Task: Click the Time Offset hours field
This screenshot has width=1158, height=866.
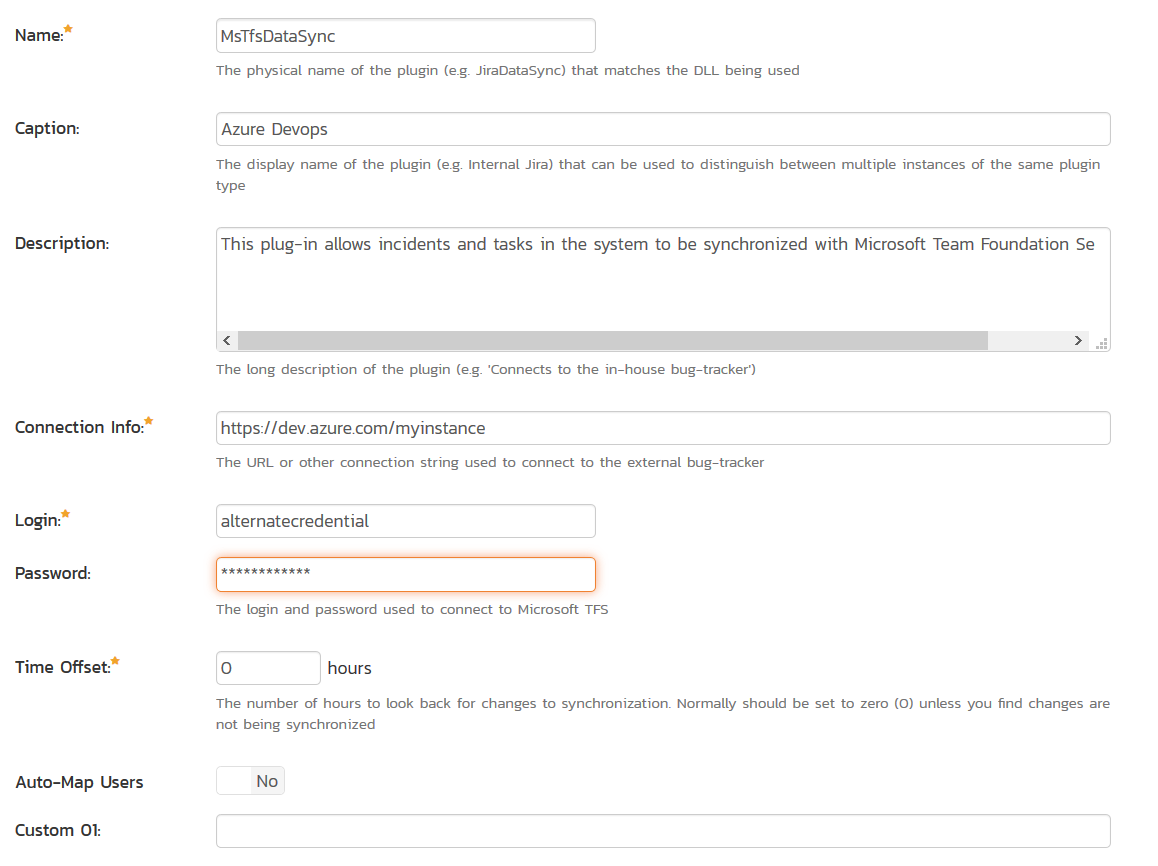Action: click(268, 668)
